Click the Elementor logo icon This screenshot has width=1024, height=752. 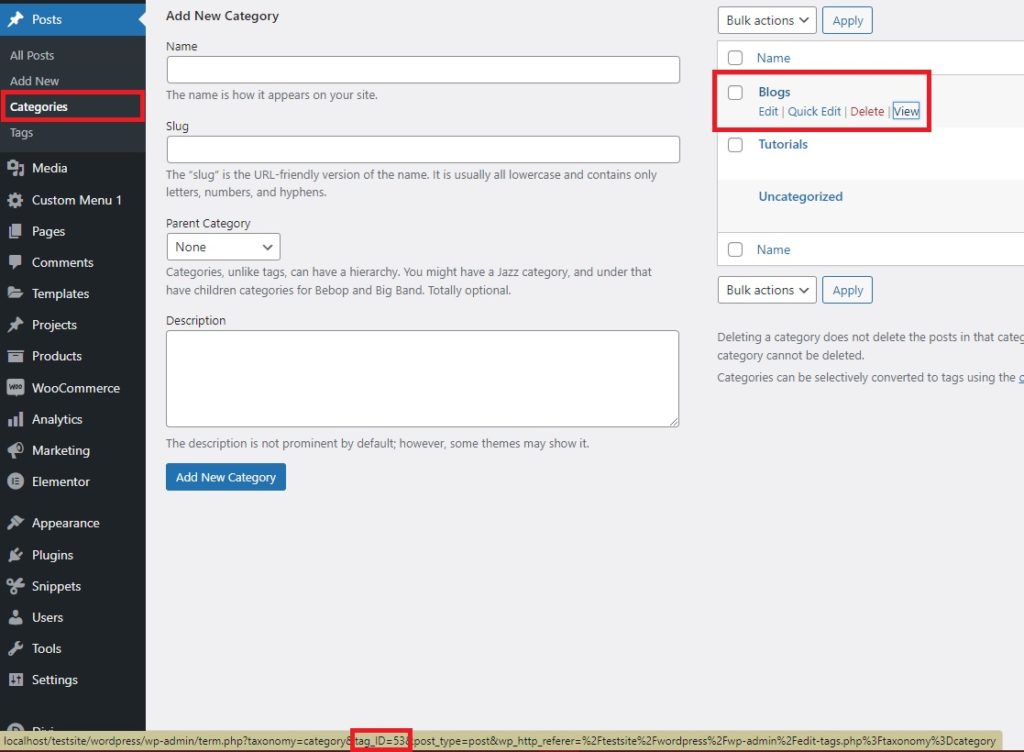pyautogui.click(x=16, y=481)
